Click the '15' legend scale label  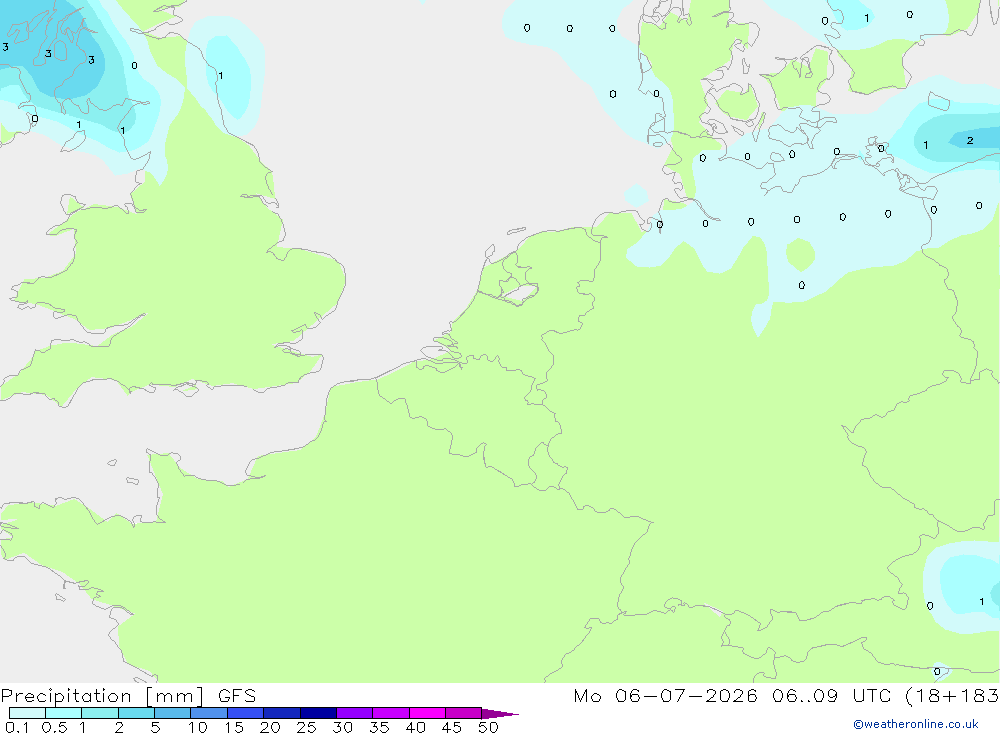pos(234,727)
